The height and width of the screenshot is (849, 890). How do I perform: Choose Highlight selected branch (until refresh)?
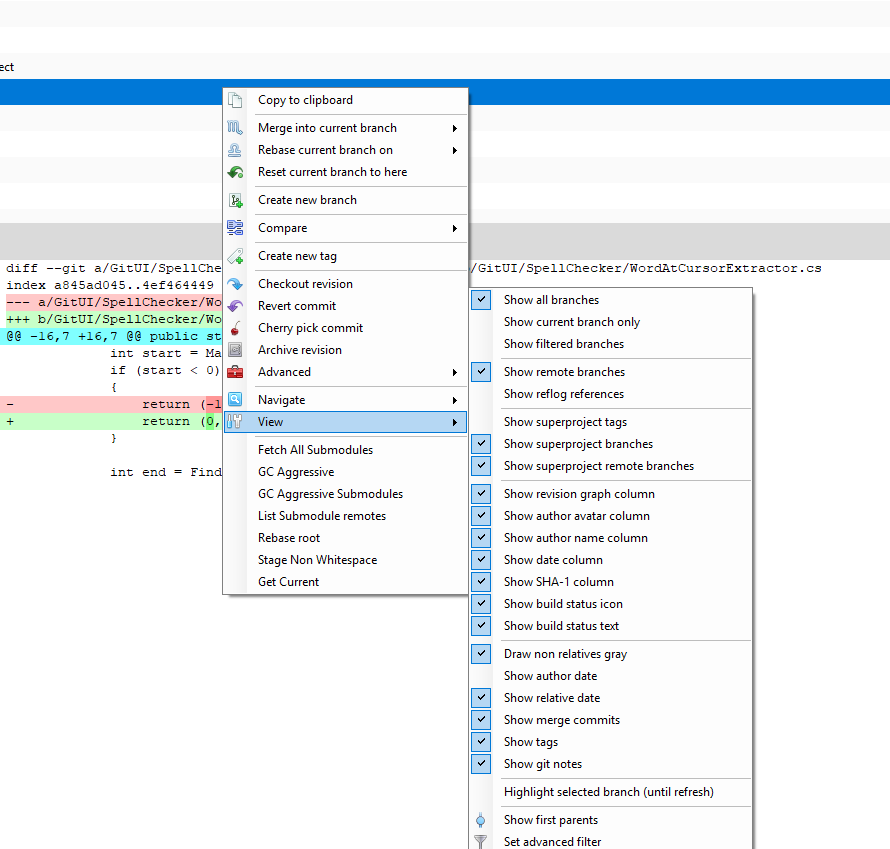[x=611, y=792]
